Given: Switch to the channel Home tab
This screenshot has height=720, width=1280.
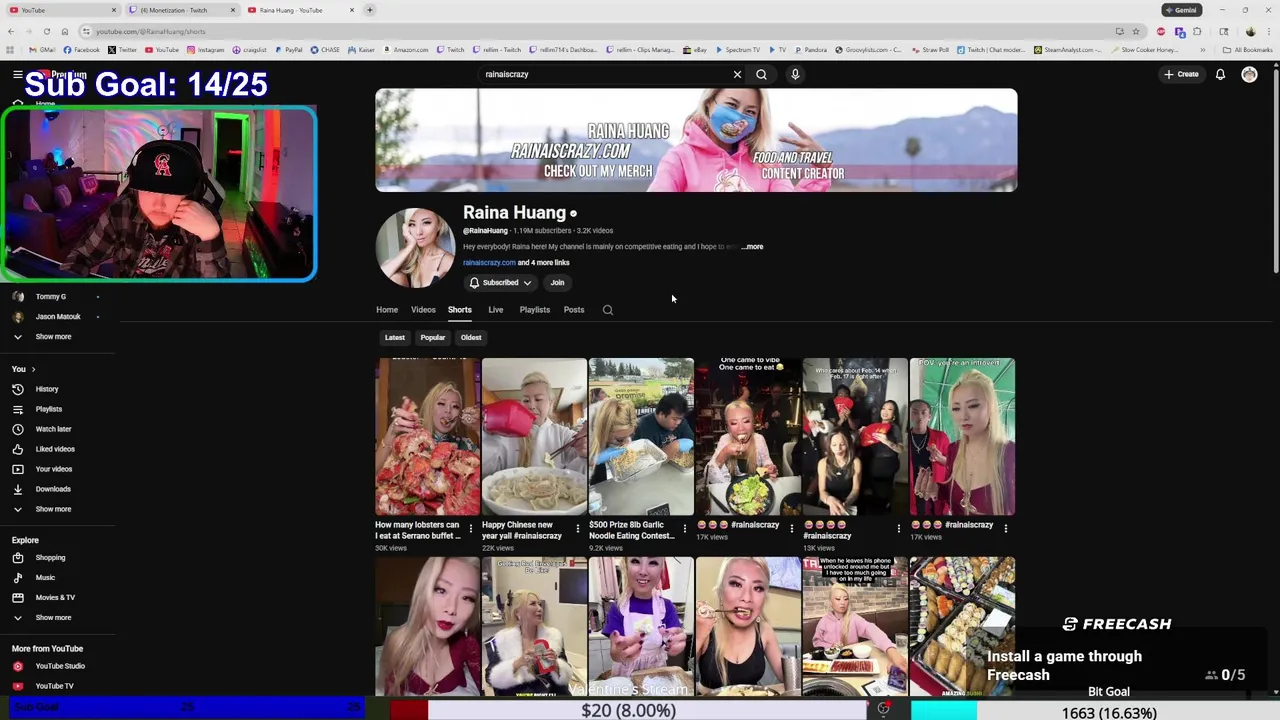Looking at the screenshot, I should pos(387,310).
